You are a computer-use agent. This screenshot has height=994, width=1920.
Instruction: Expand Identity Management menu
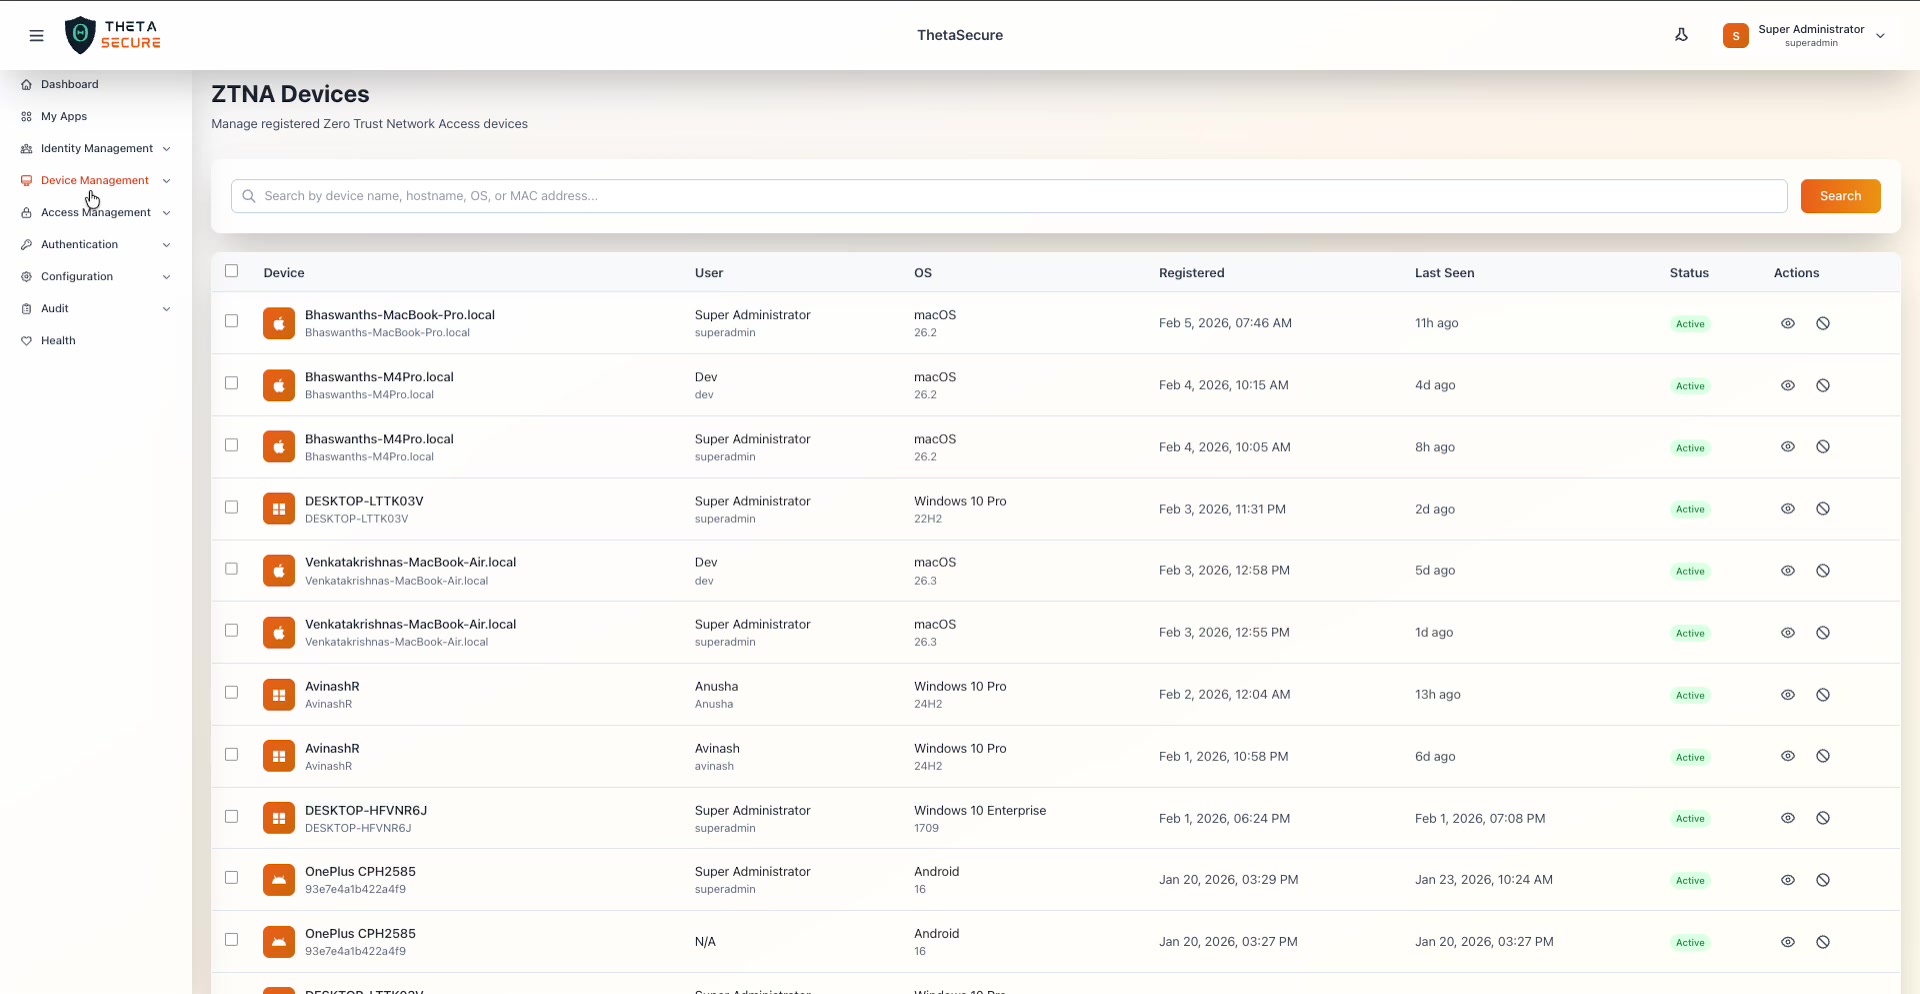pos(96,149)
